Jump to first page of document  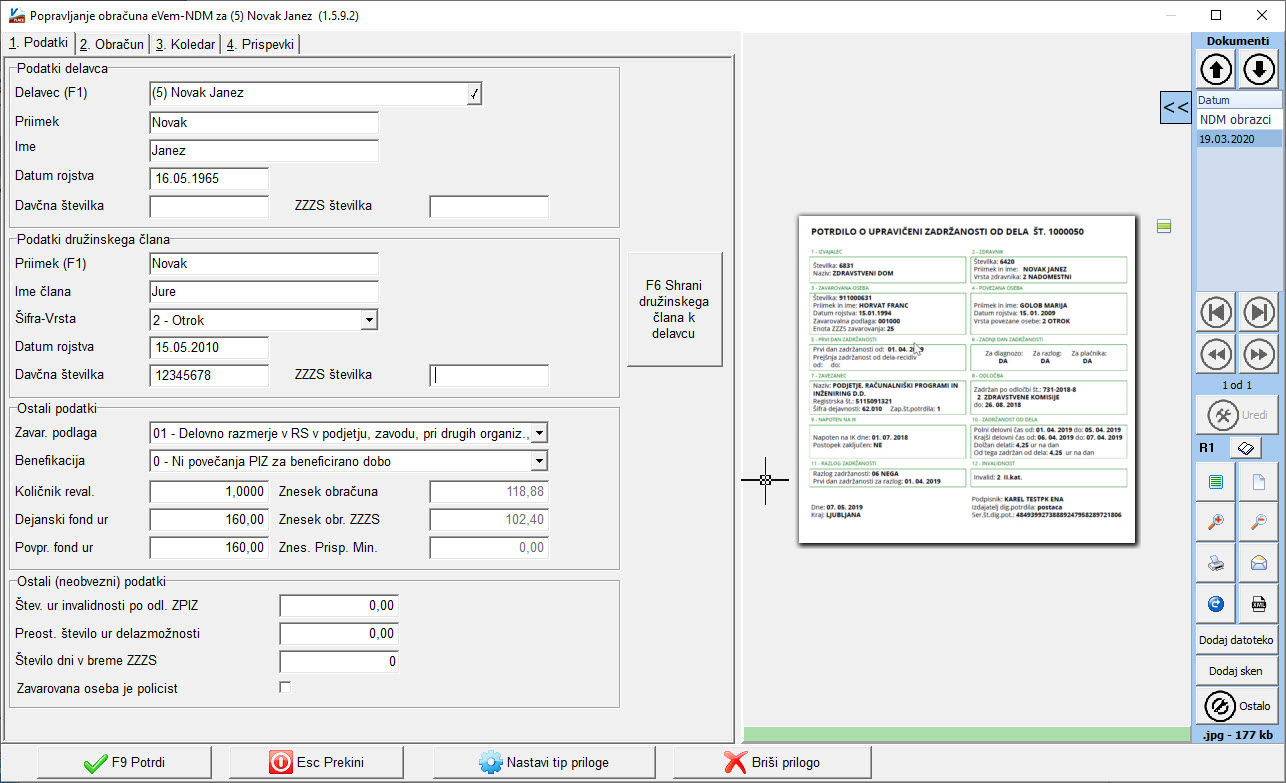(1217, 312)
